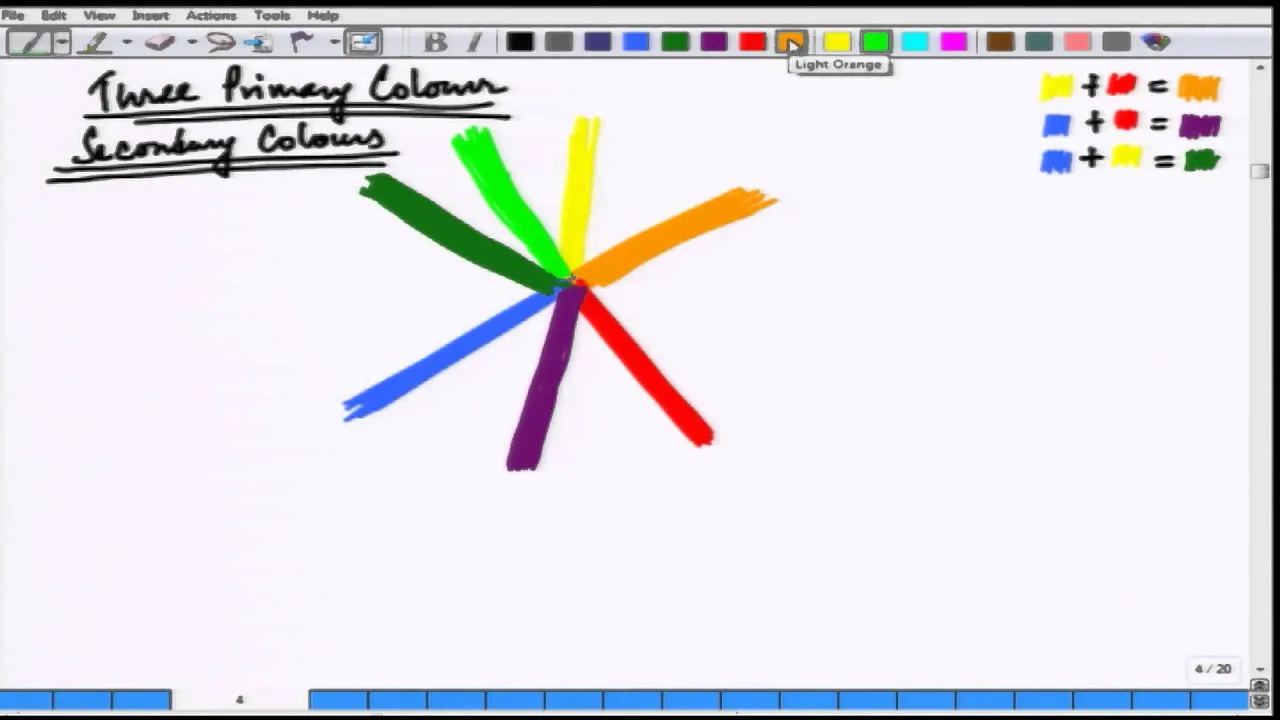Viewport: 1280px width, 720px height.
Task: Open the Pen tool options dropdown arrow
Action: pos(63,42)
